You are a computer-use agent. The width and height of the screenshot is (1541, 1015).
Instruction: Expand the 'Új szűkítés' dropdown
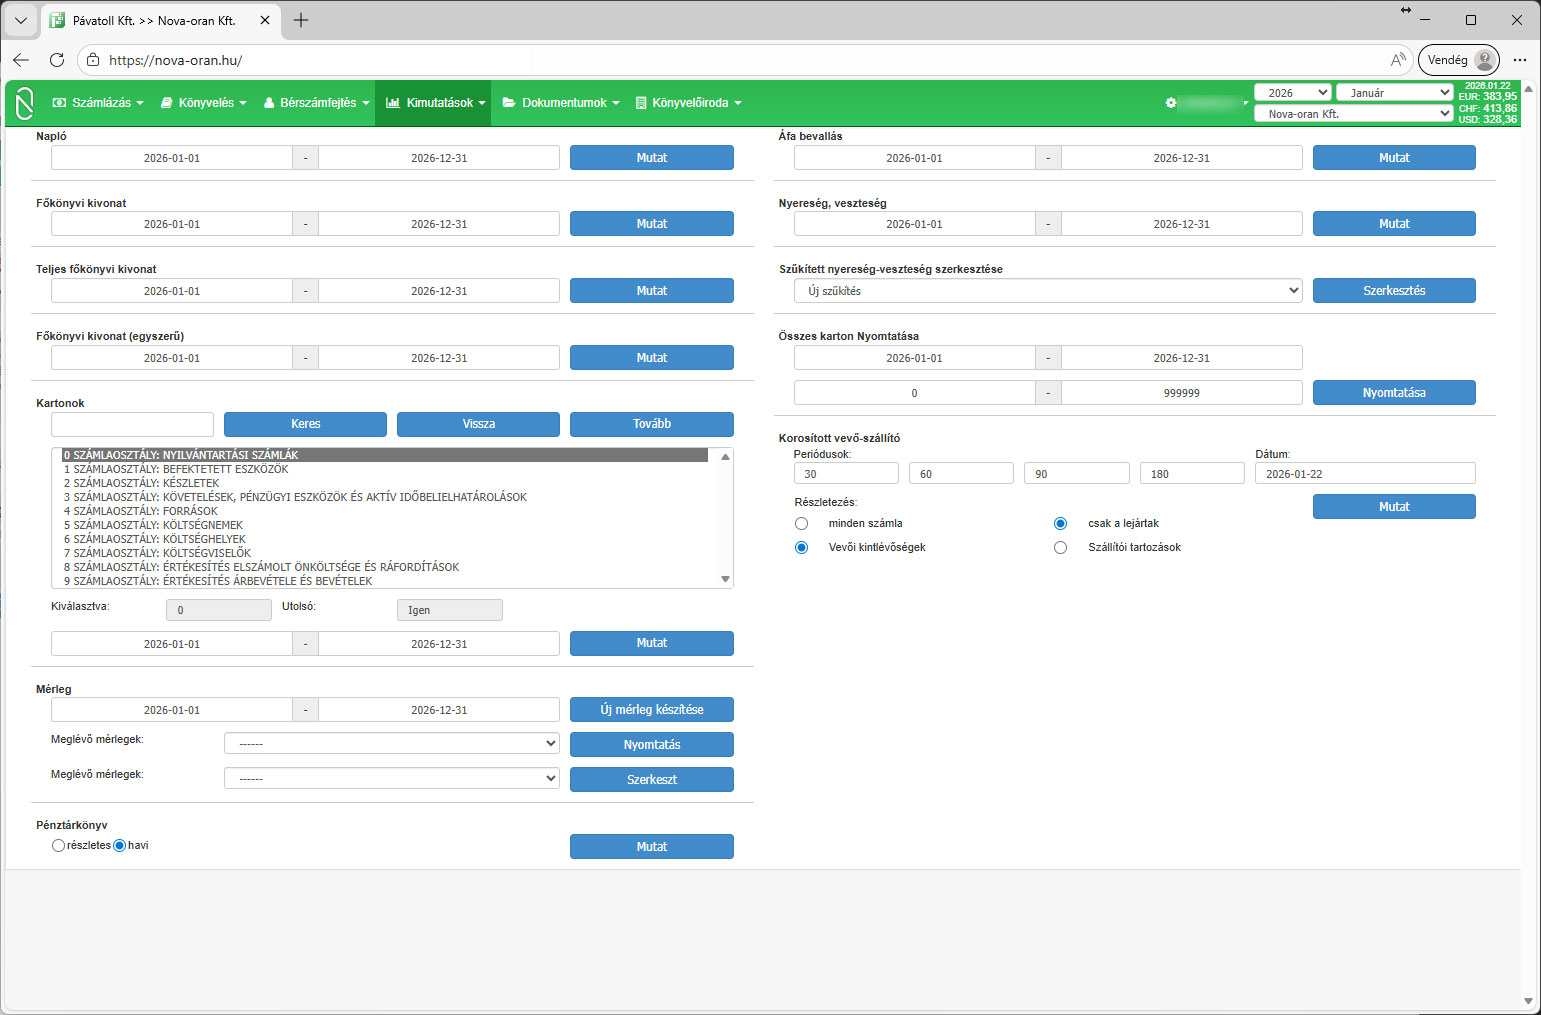coord(1047,291)
